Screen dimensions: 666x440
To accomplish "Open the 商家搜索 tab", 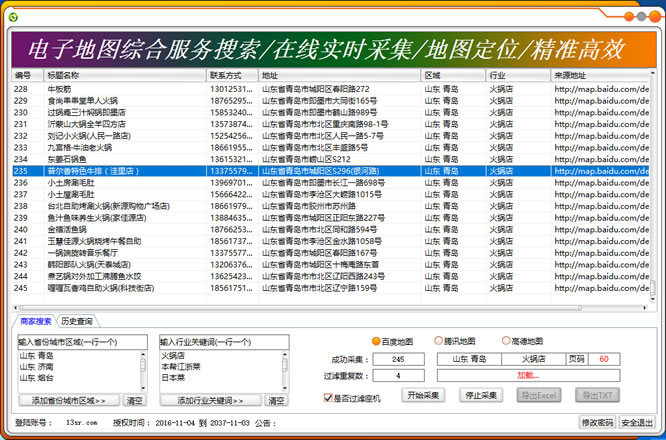I will pyautogui.click(x=35, y=322).
